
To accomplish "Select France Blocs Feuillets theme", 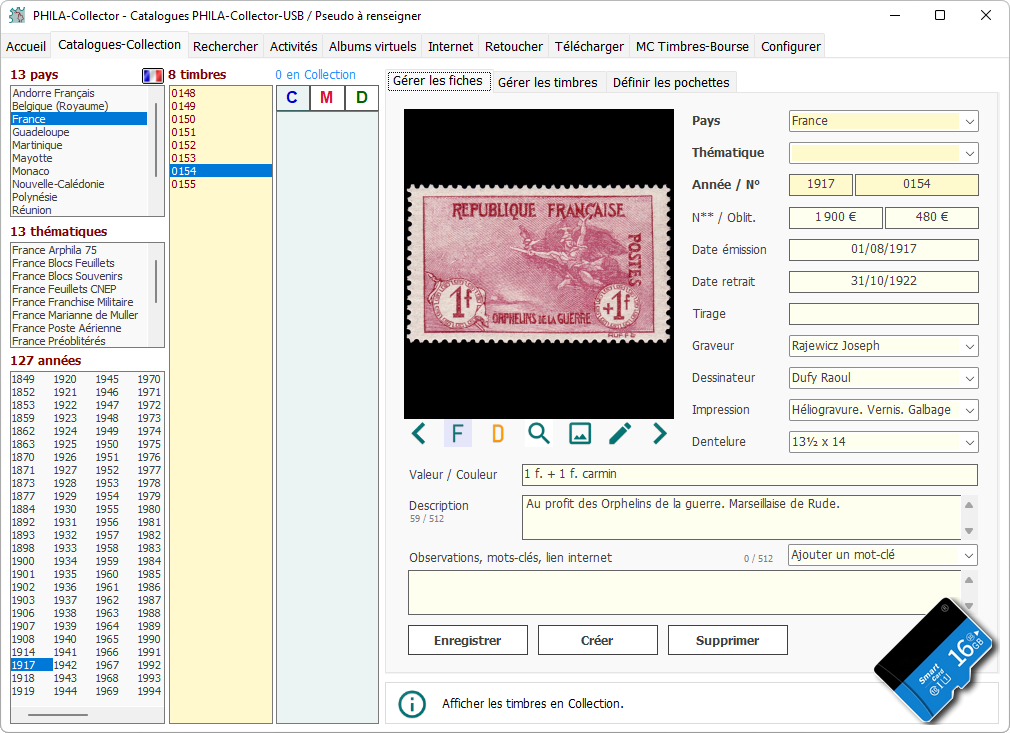I will click(79, 263).
